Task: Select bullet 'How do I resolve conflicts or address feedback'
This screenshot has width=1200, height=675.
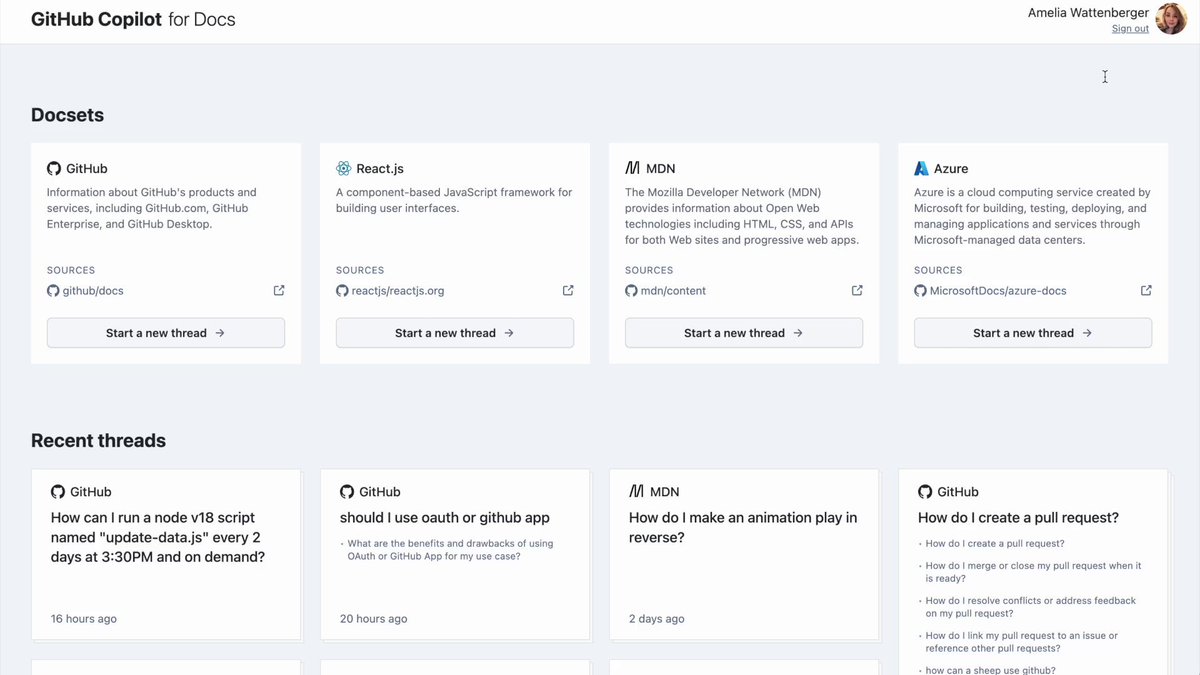Action: click(x=1030, y=607)
